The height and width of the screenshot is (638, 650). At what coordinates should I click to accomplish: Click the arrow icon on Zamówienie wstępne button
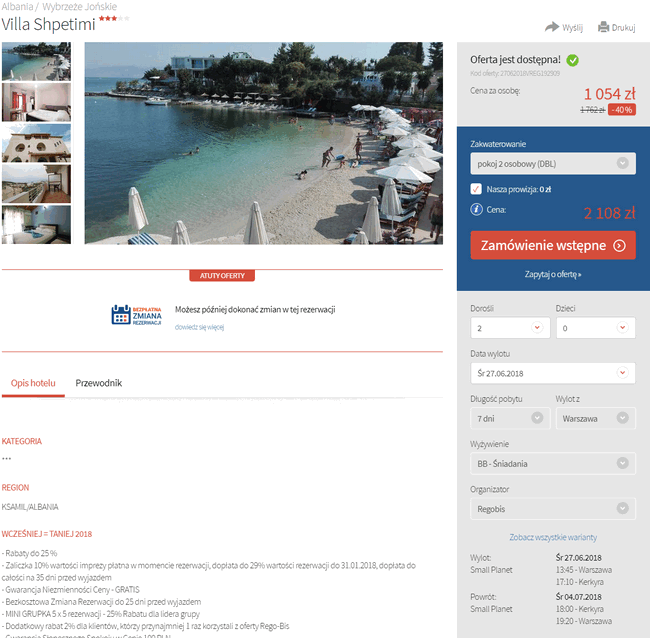619,245
